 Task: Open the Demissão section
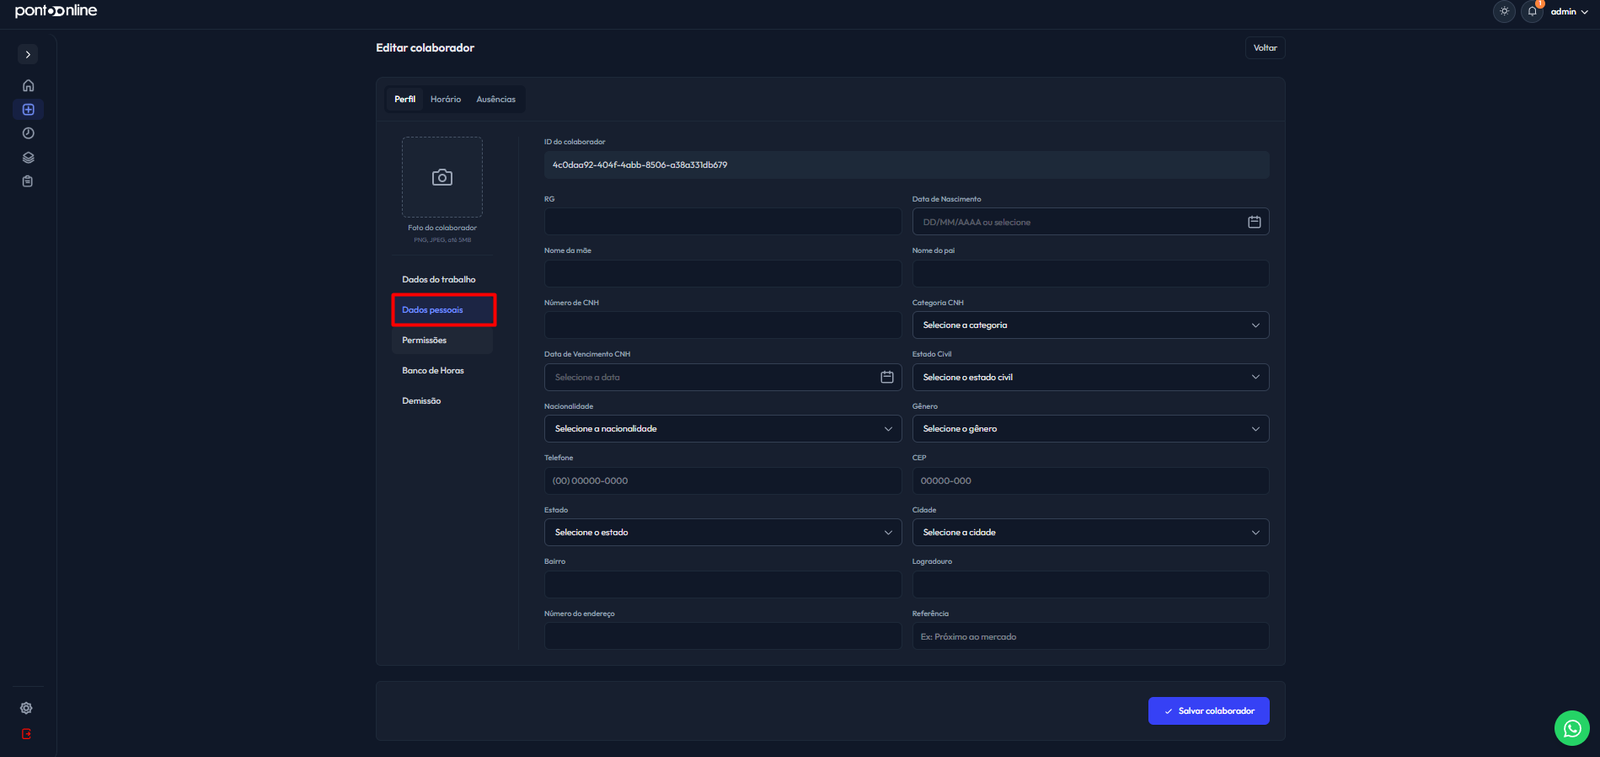click(x=442, y=401)
